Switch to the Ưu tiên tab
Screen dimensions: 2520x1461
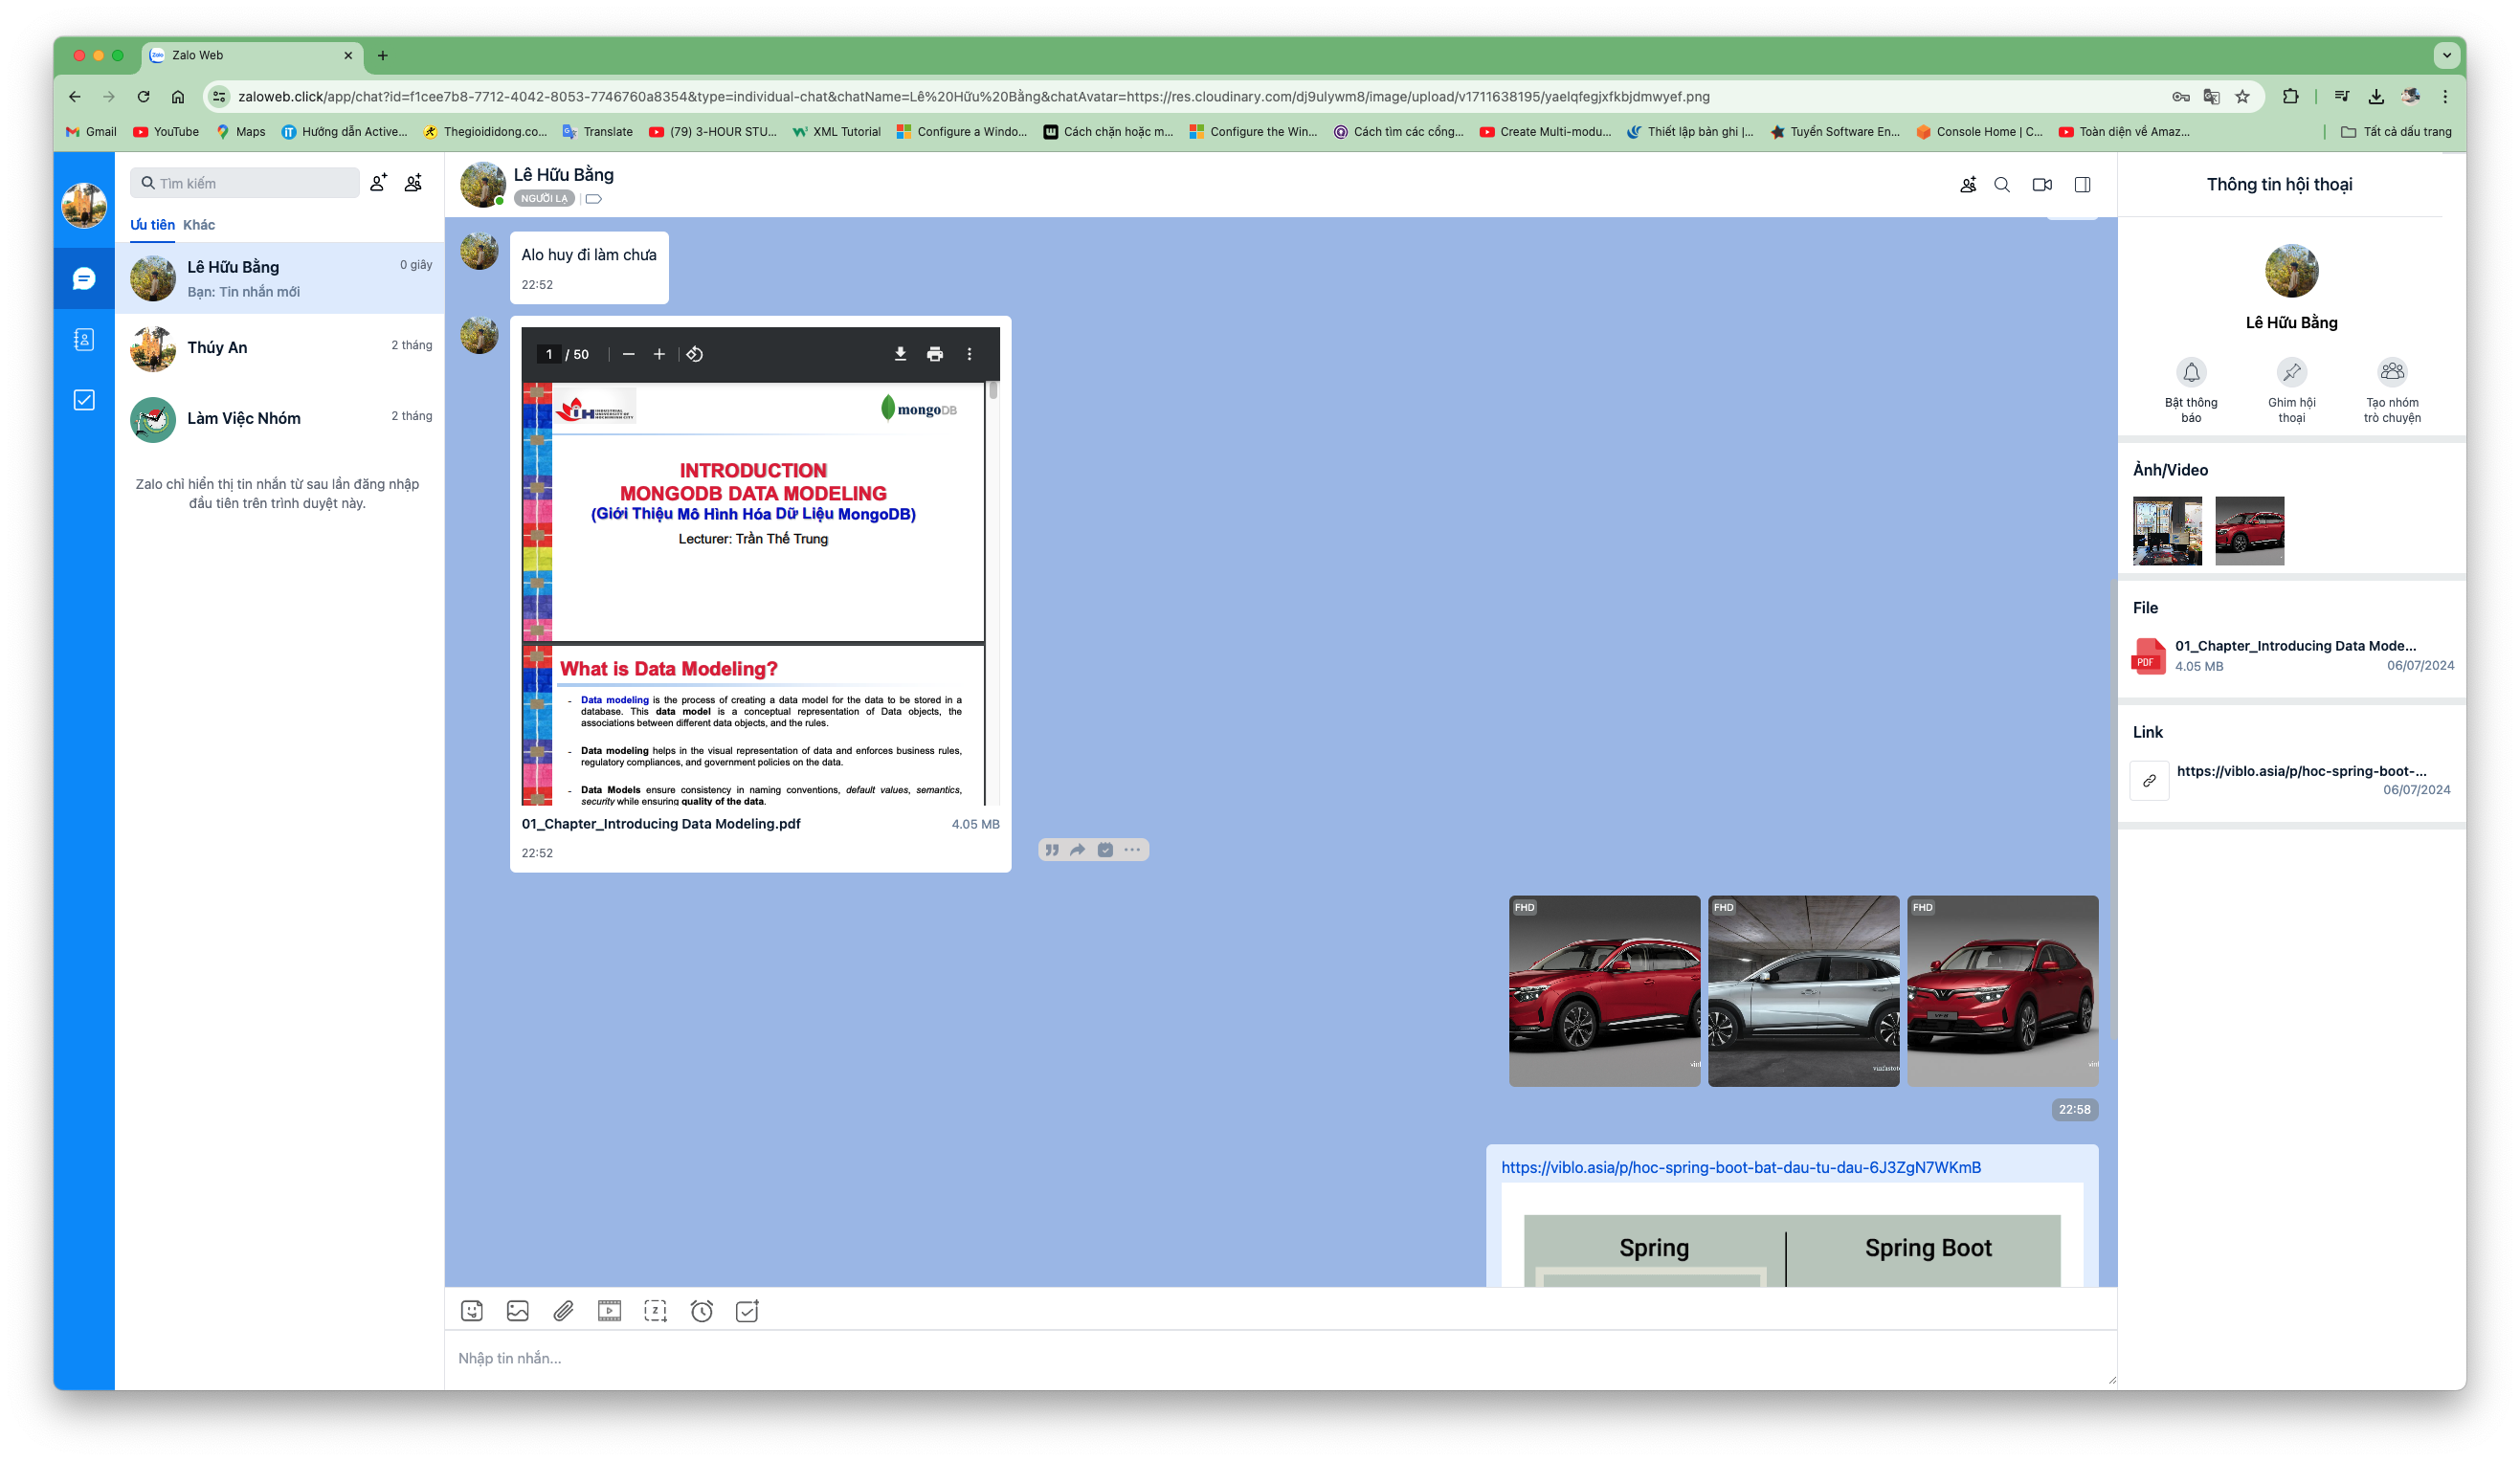coord(152,225)
